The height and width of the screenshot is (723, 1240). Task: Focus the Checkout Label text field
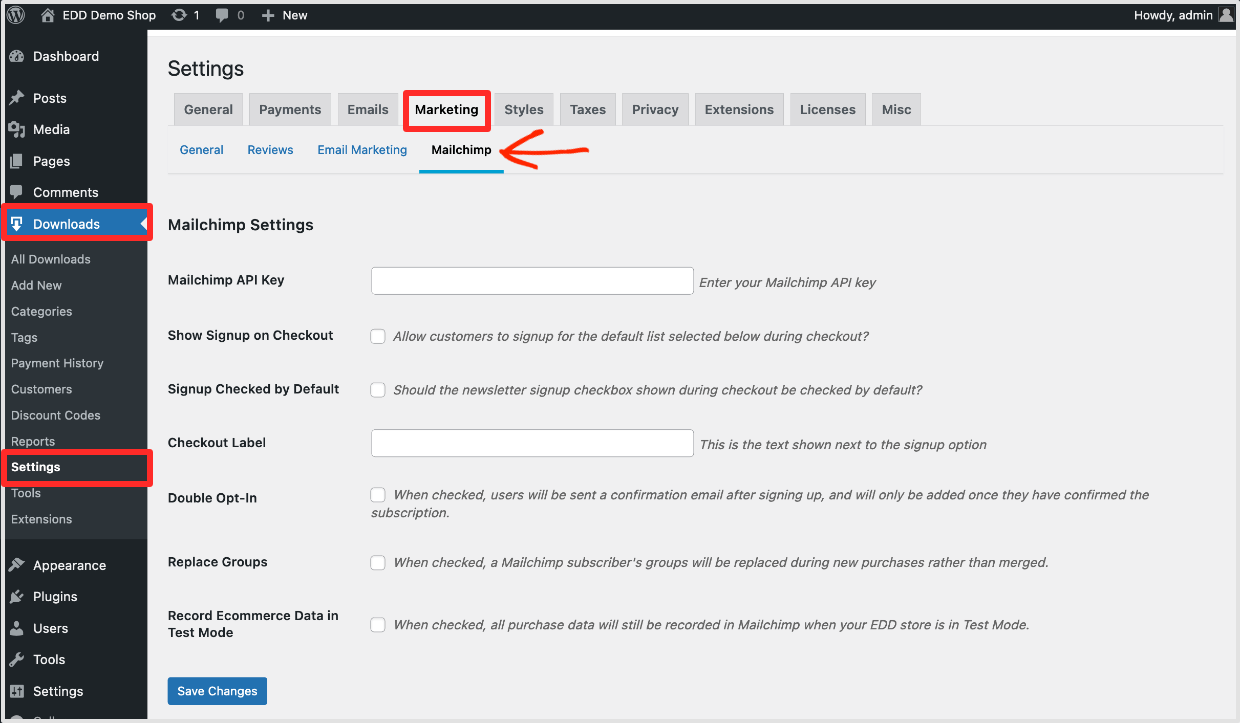[532, 443]
